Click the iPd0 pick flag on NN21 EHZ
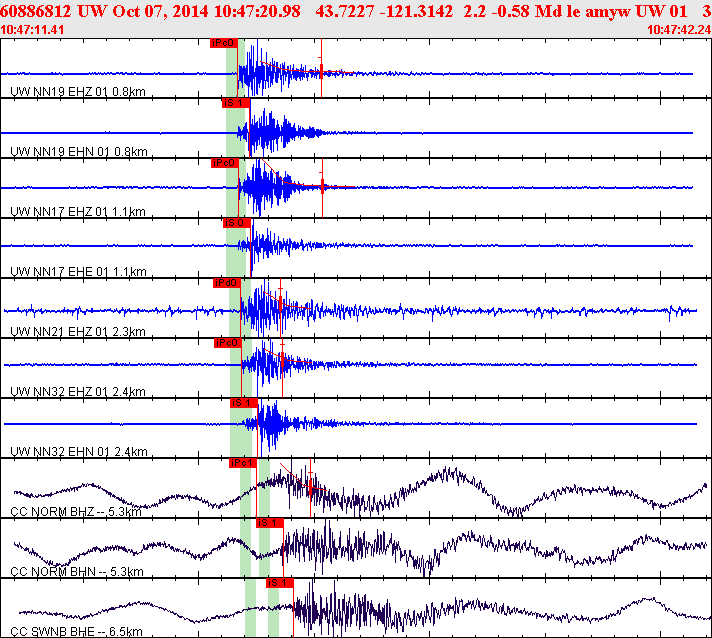This screenshot has width=712, height=638. click(x=226, y=282)
